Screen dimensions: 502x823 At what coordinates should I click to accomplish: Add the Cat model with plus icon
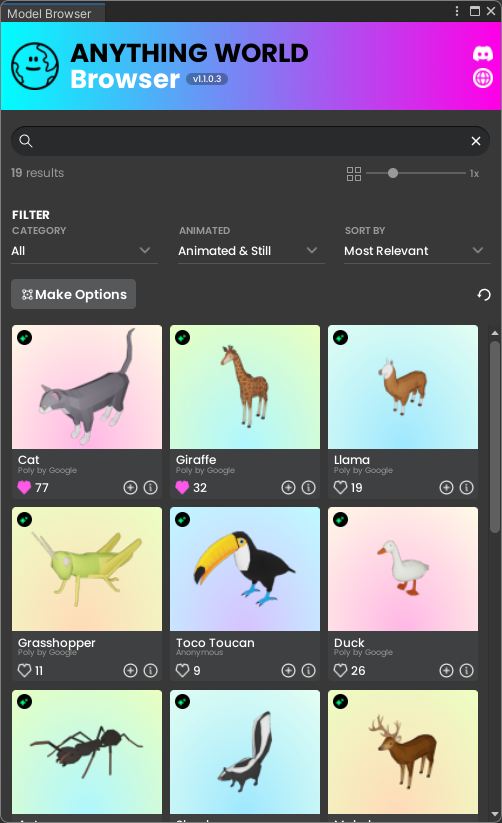(x=130, y=488)
